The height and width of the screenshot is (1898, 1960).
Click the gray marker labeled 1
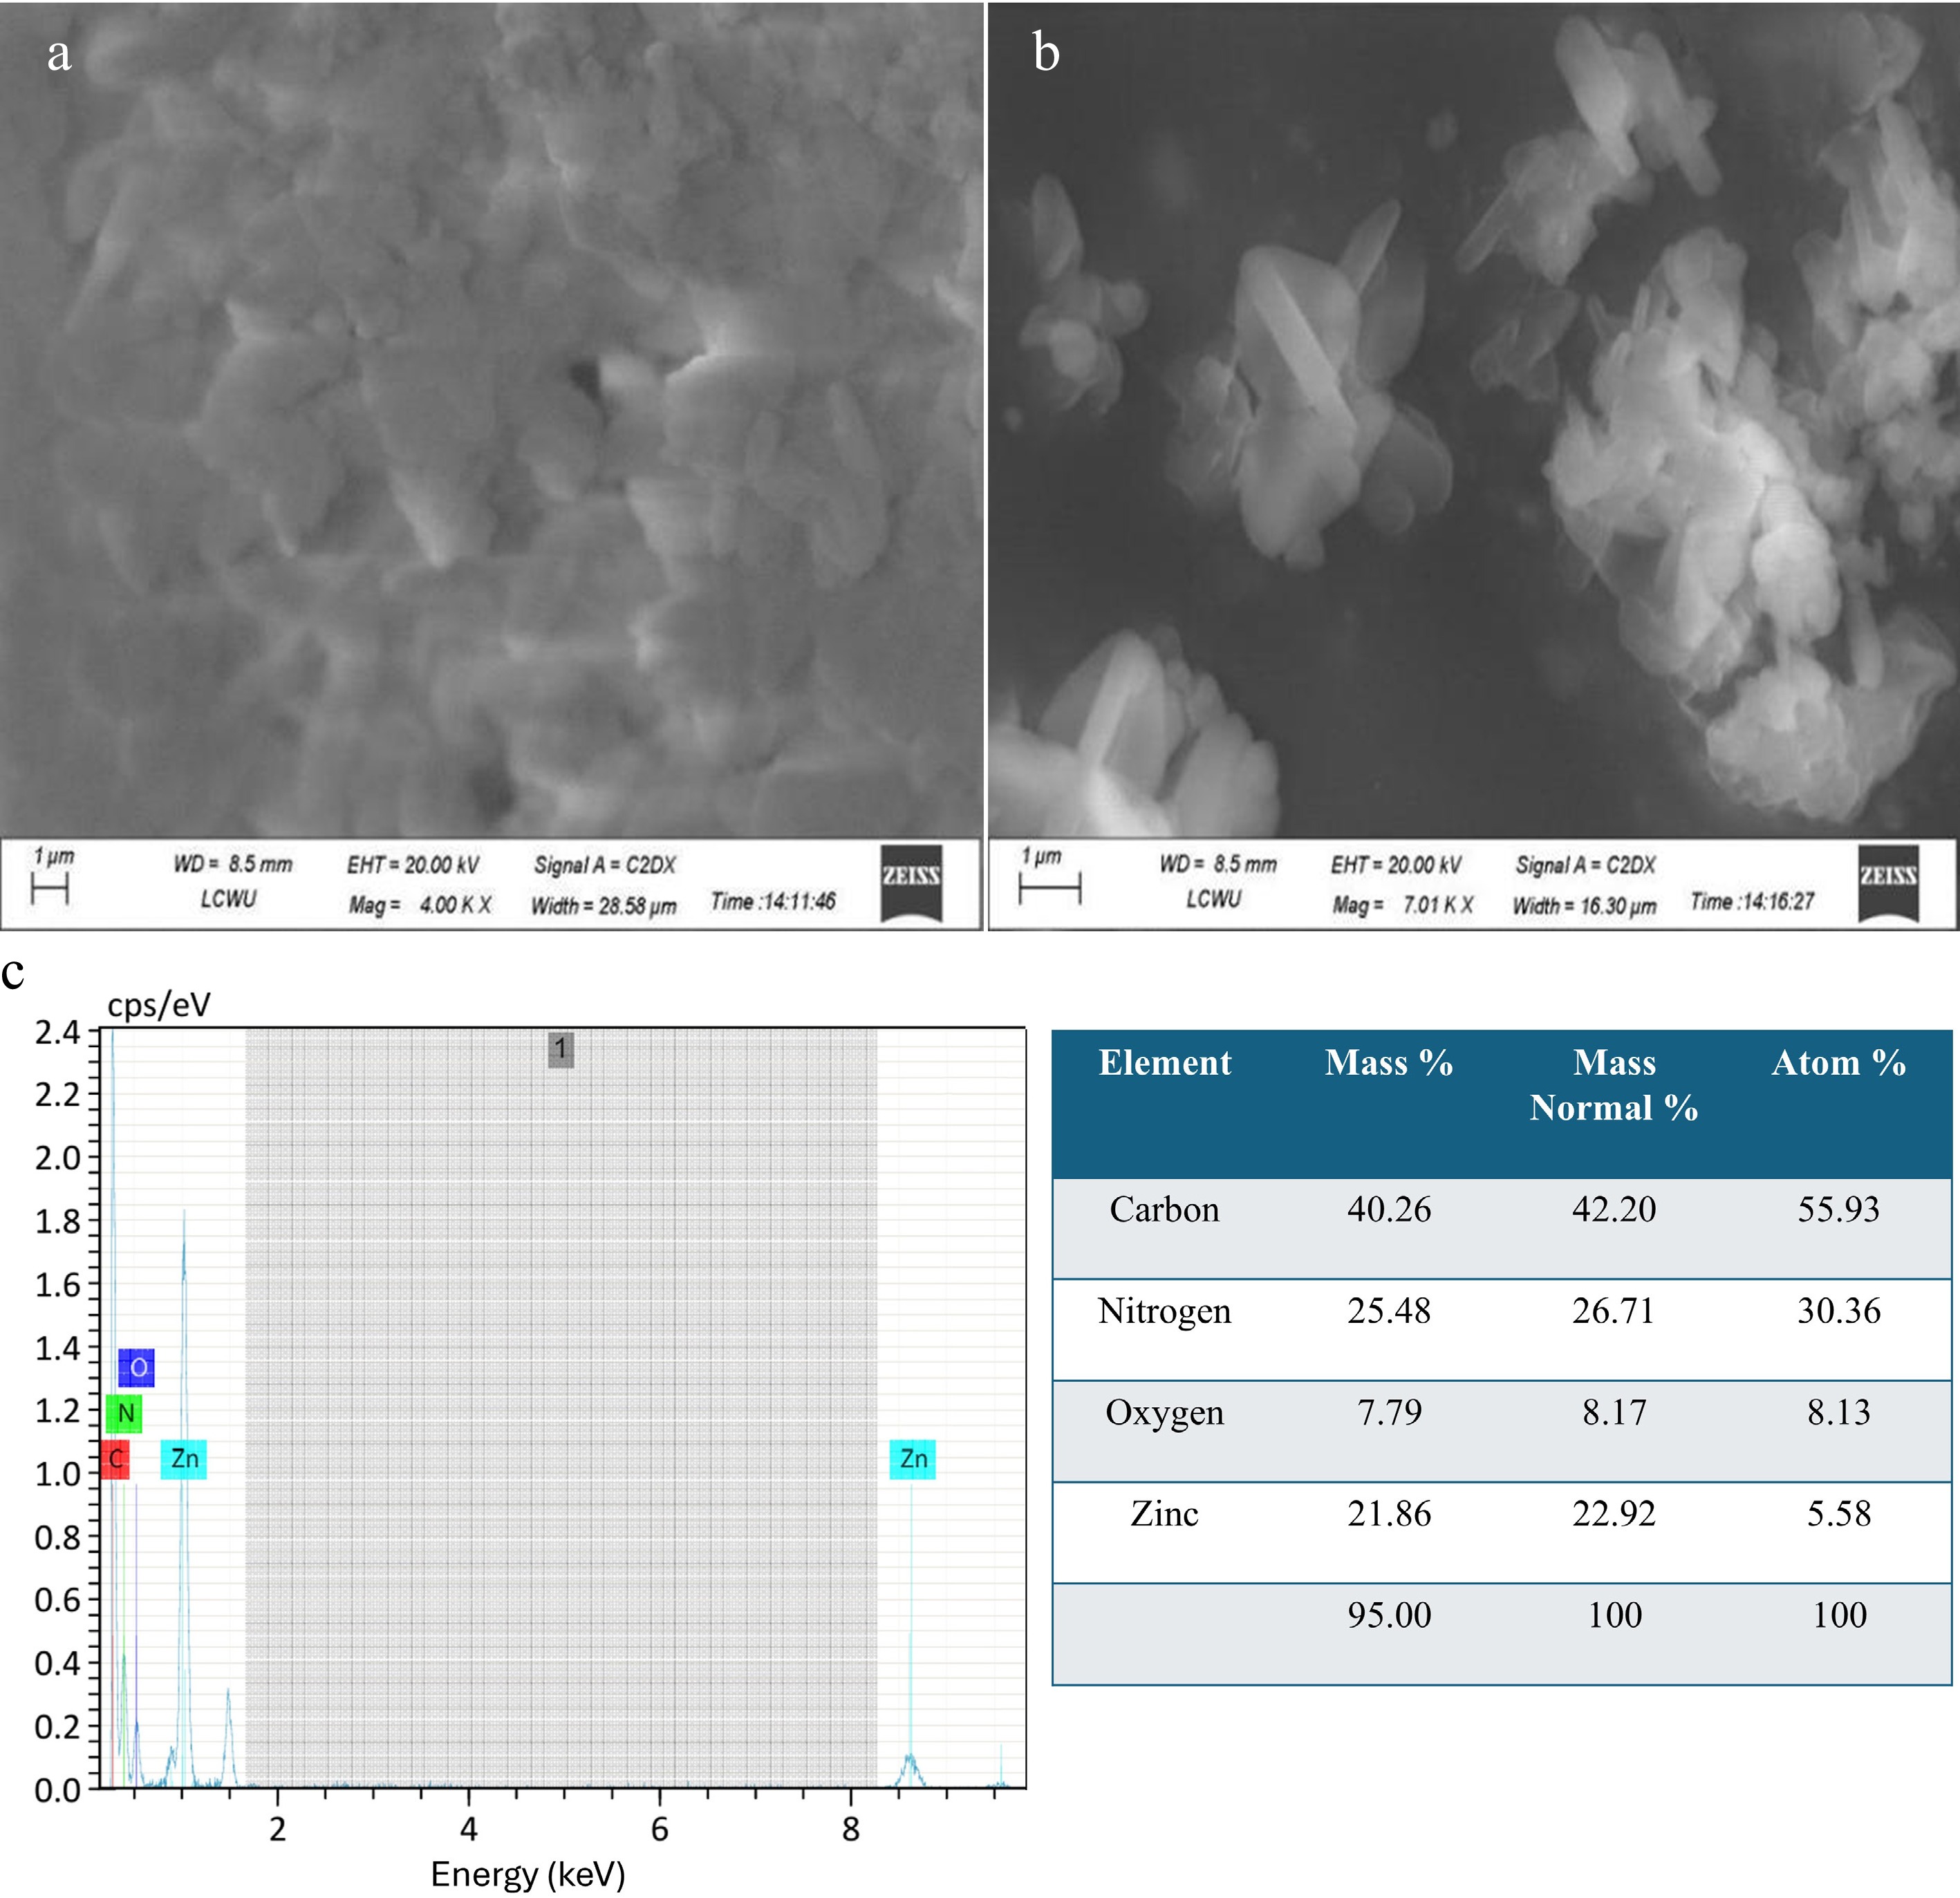pyautogui.click(x=561, y=1049)
